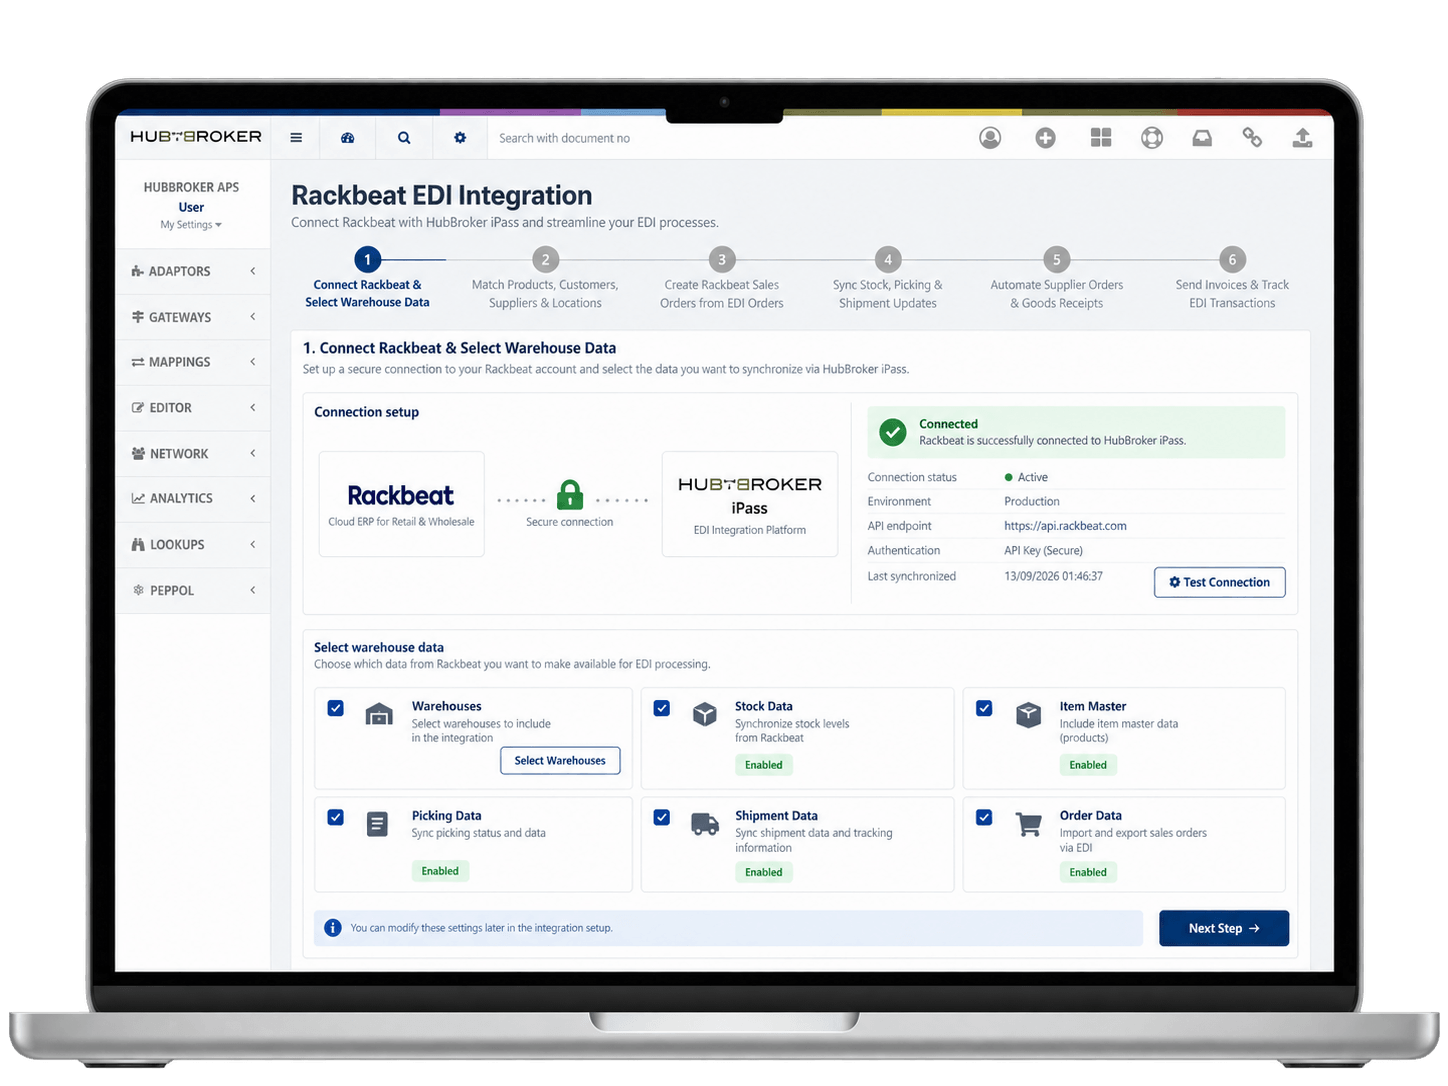Toggle the Stock Data checkbox
This screenshot has width=1448, height=1086.
point(662,708)
